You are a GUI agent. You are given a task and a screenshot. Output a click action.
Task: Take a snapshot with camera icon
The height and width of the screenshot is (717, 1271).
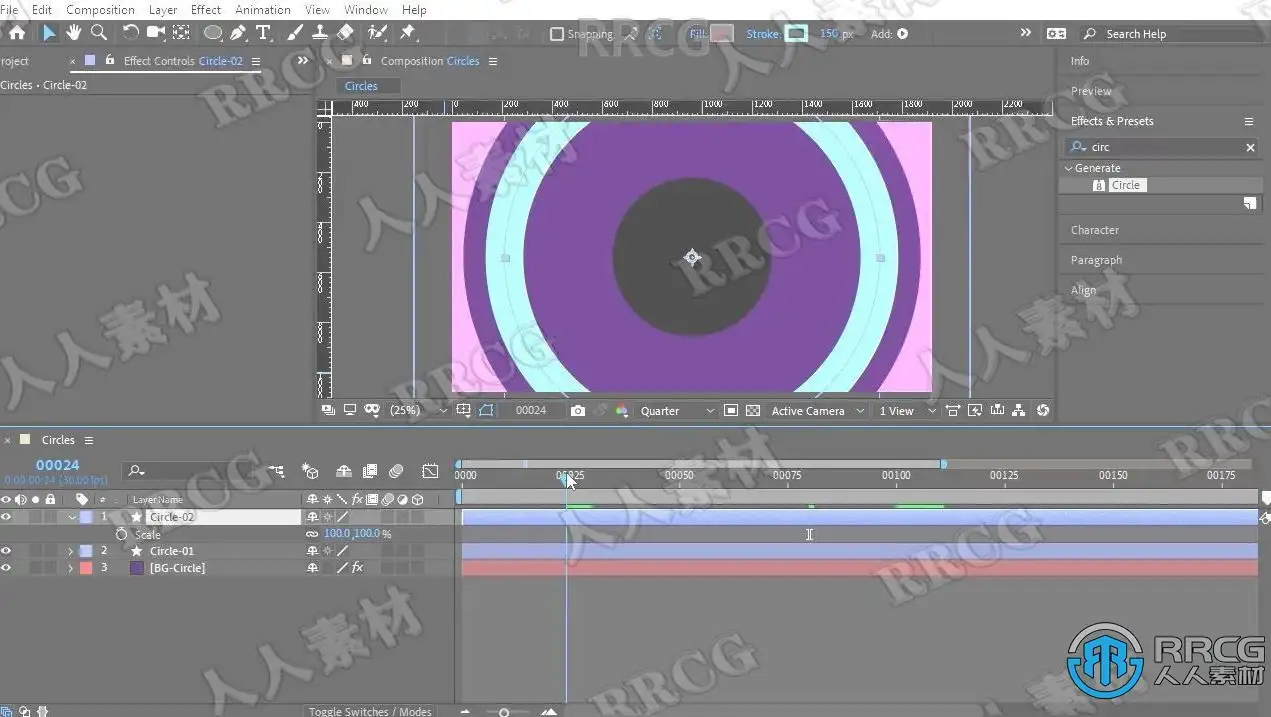click(578, 411)
